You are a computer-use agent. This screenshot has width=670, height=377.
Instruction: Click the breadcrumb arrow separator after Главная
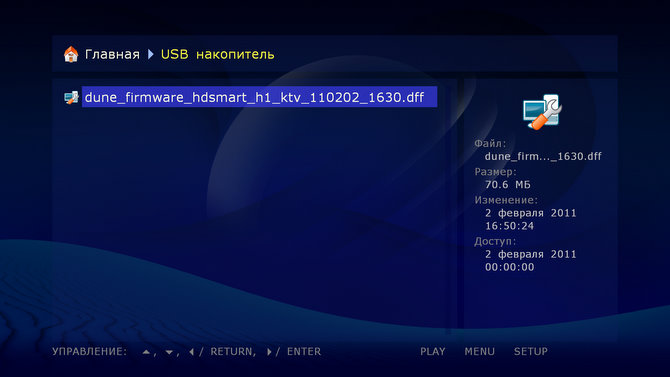click(x=150, y=54)
